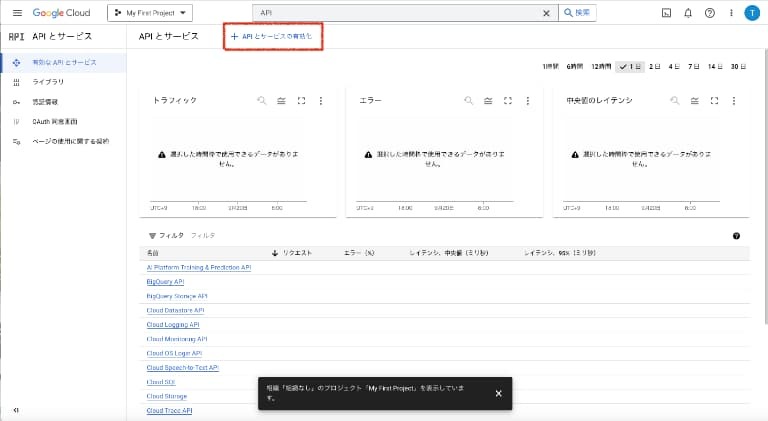The image size is (768, 421).
Task: Open the BigQuery API link
Action: (x=165, y=282)
